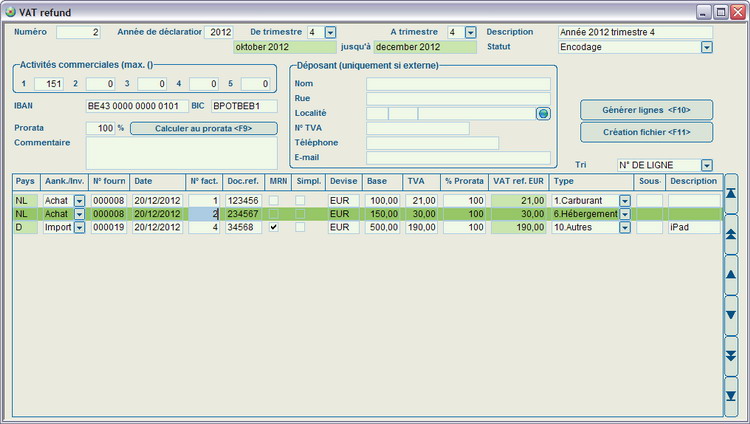Click N° fact. column header

pos(204,181)
